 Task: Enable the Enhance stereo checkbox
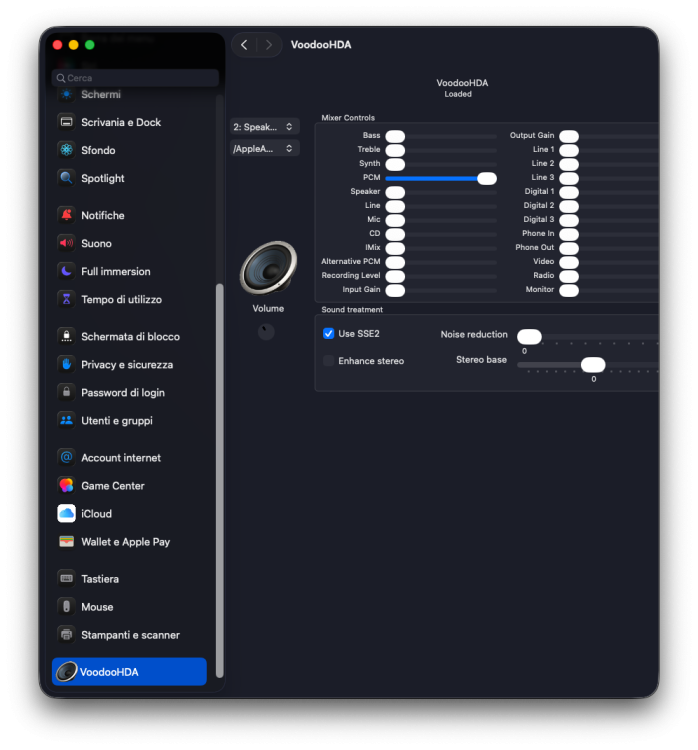point(328,361)
